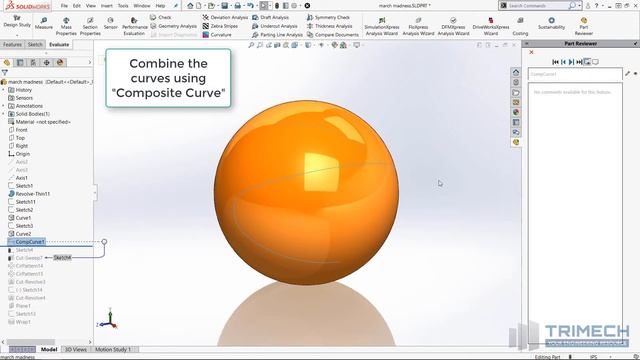Launch Geometry Analysis
Viewport: 640px width, 360px height.
pyautogui.click(x=173, y=26)
